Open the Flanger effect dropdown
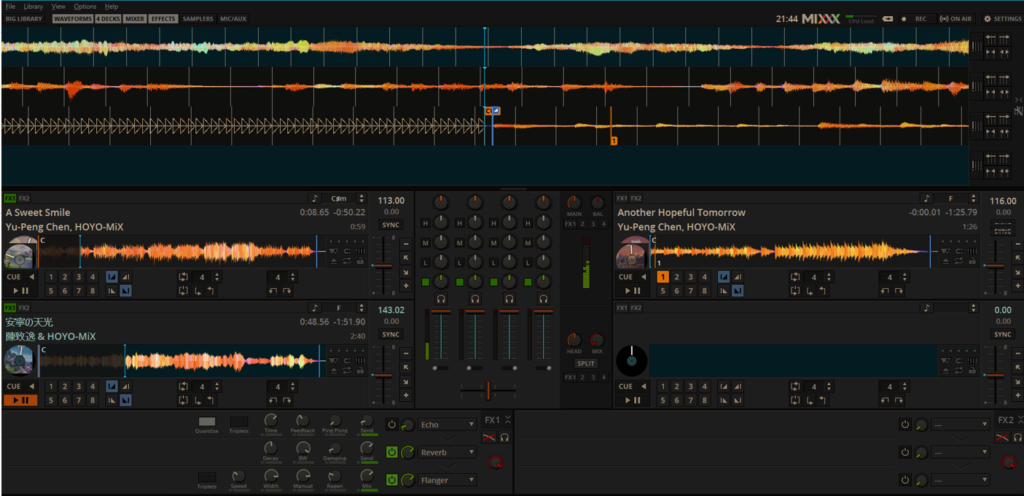Image resolution: width=1024 pixels, height=496 pixels. point(447,480)
